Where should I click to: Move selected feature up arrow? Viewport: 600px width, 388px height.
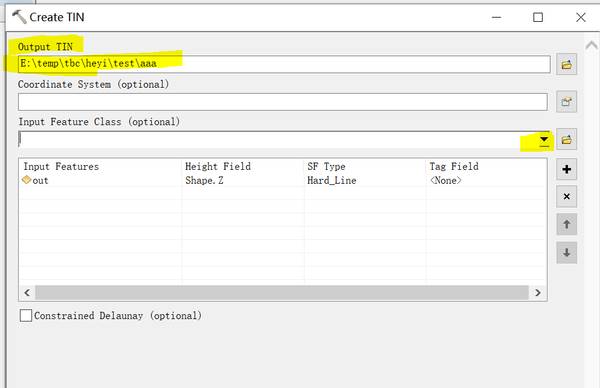point(567,224)
